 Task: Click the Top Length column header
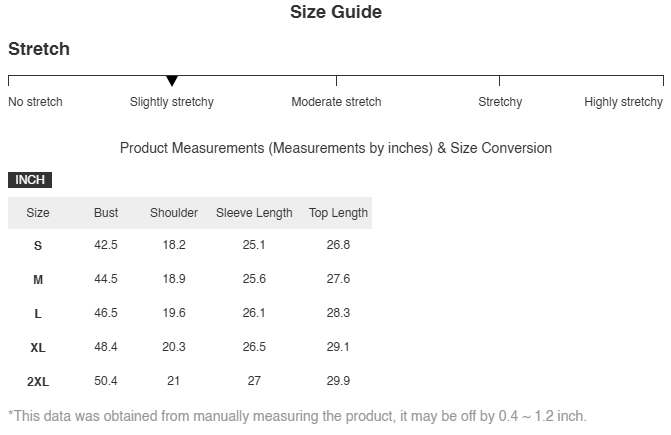click(x=338, y=213)
